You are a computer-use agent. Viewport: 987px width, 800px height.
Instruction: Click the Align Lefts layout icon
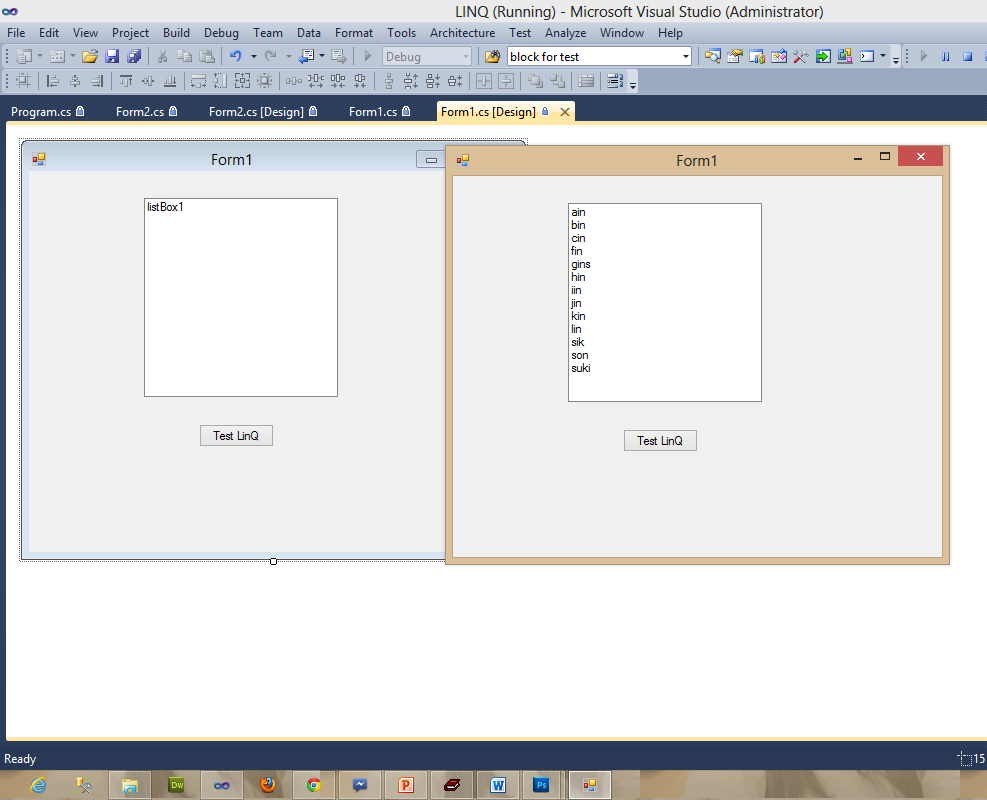[x=51, y=82]
